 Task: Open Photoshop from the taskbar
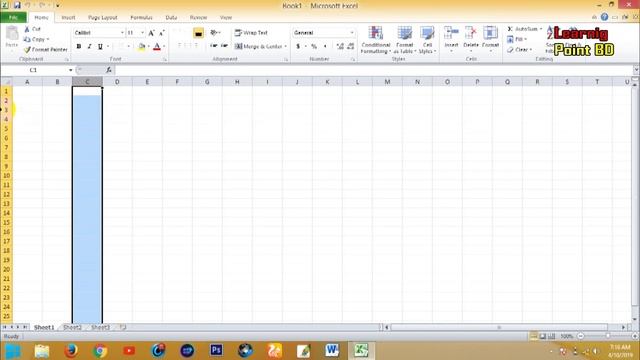coord(216,350)
